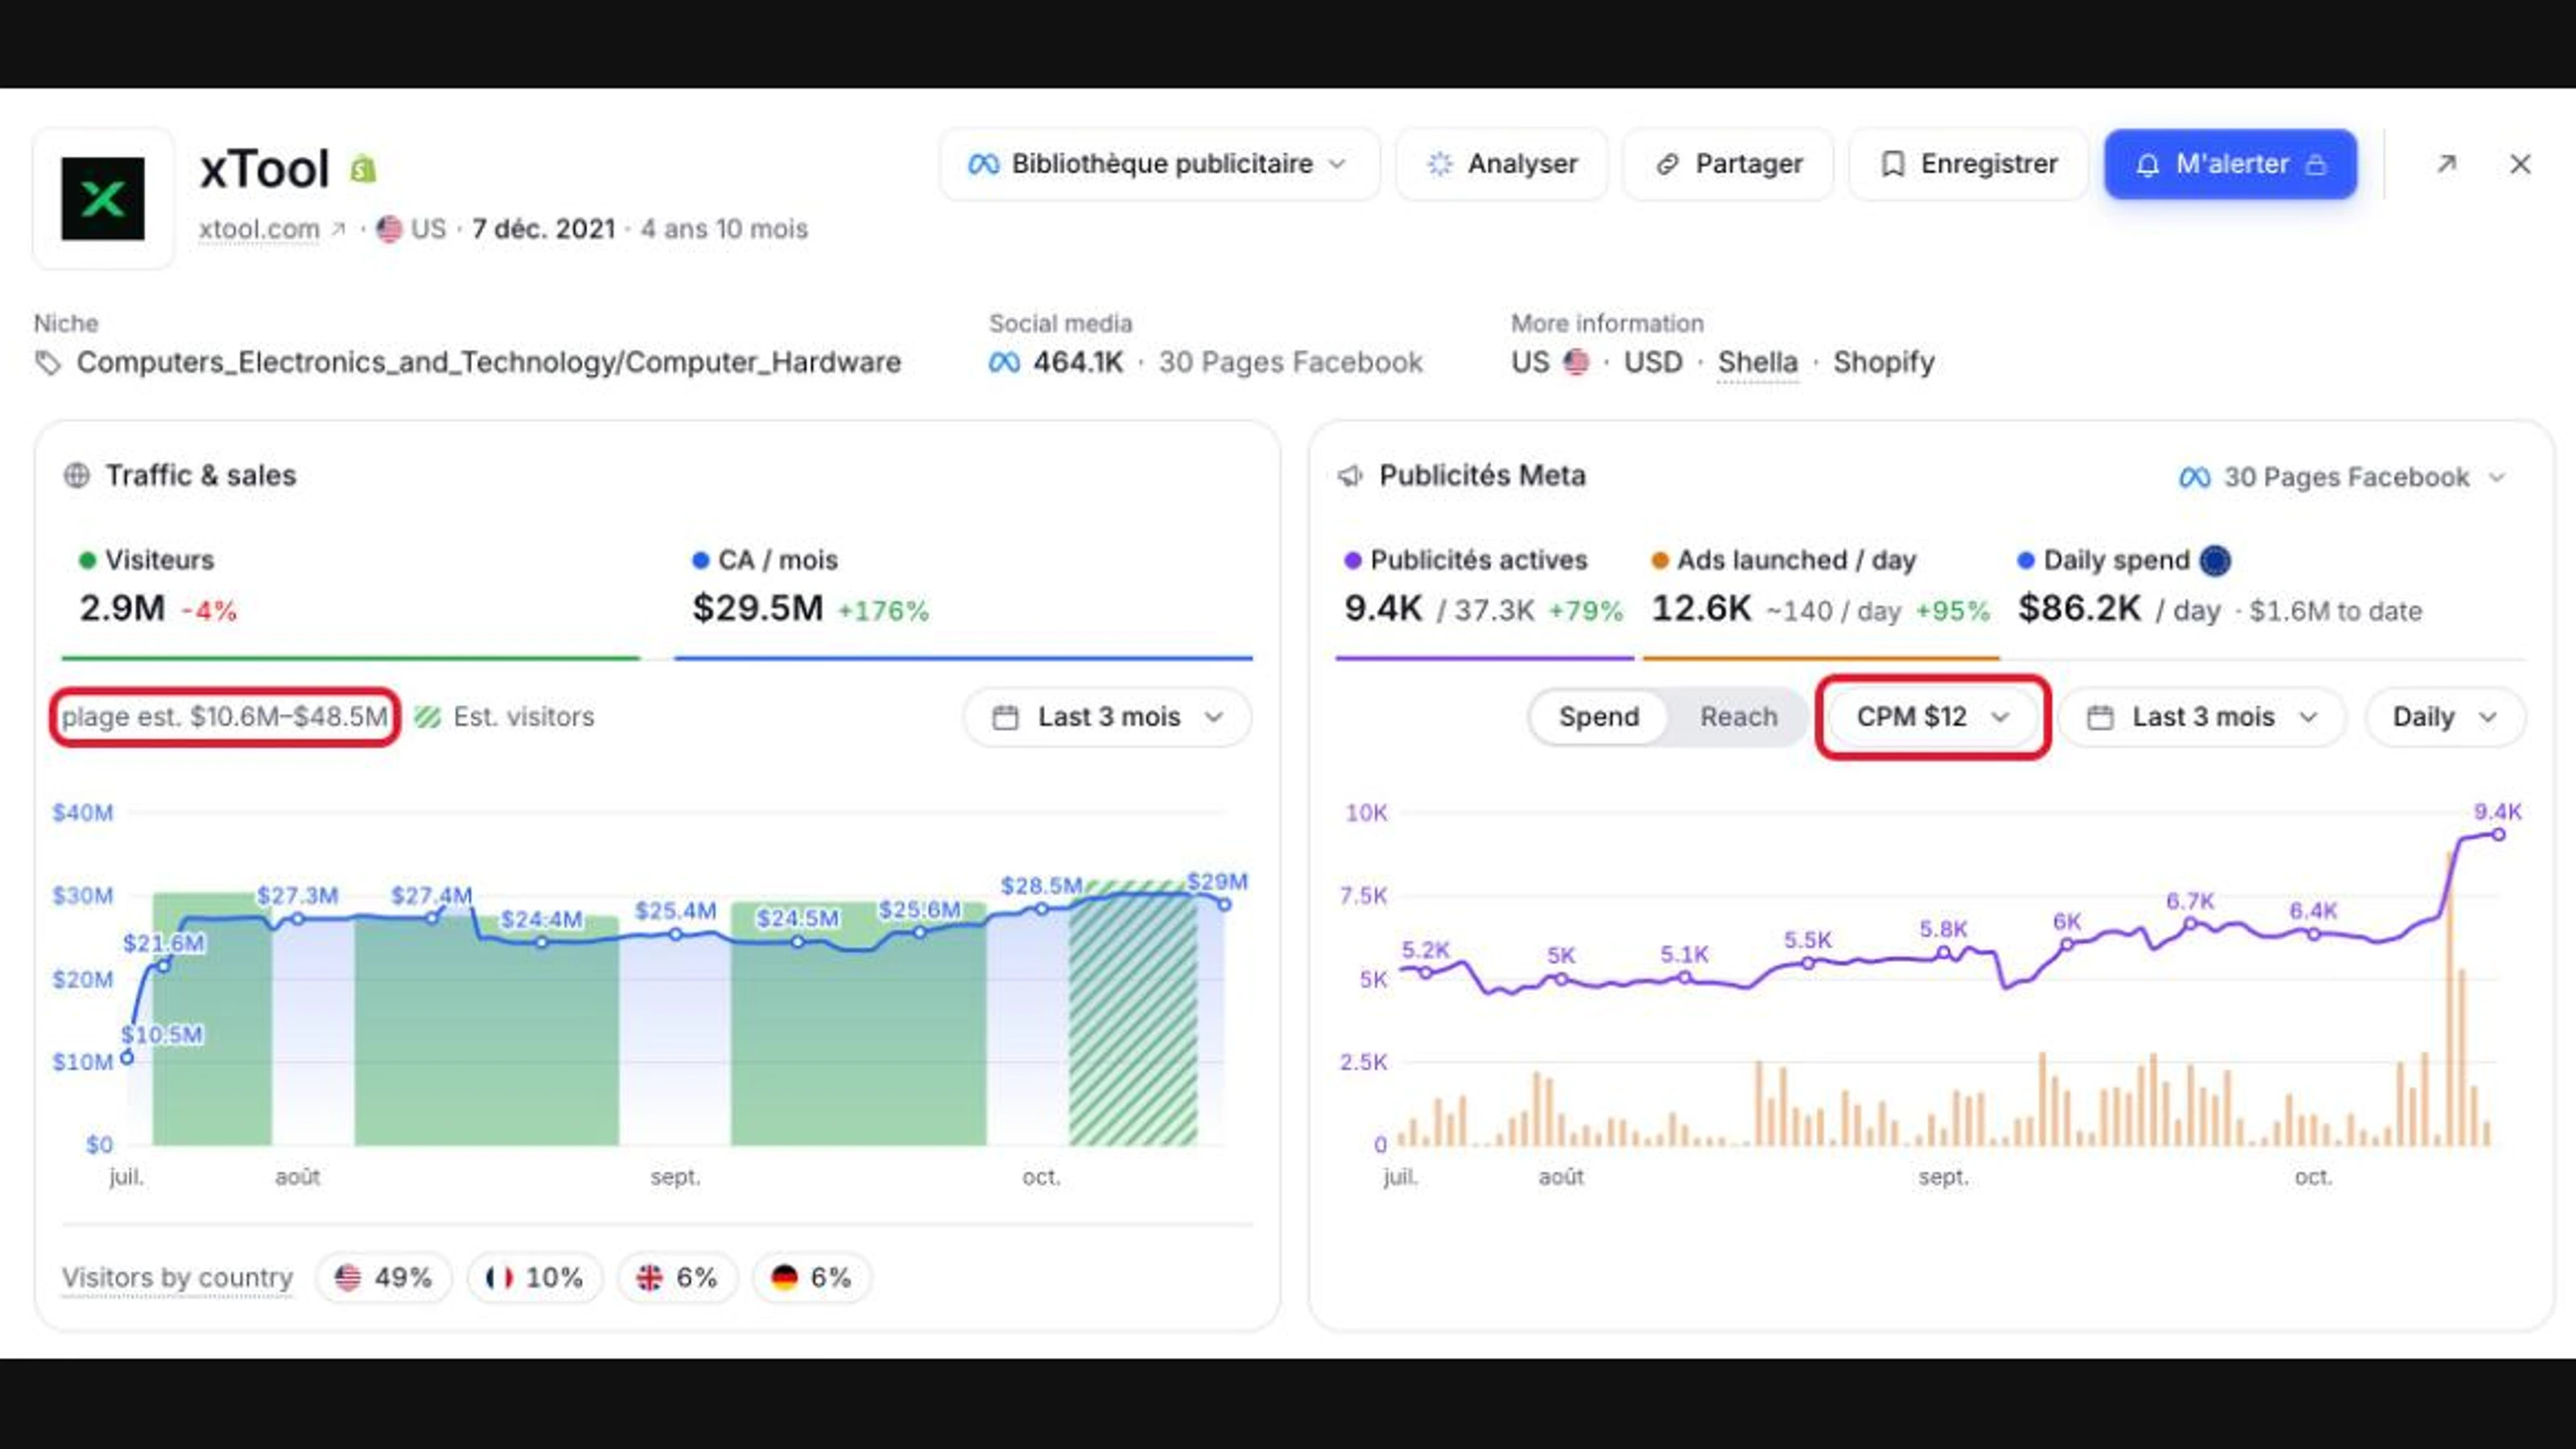Click the Meta logo beside 464.1K

tap(1004, 362)
